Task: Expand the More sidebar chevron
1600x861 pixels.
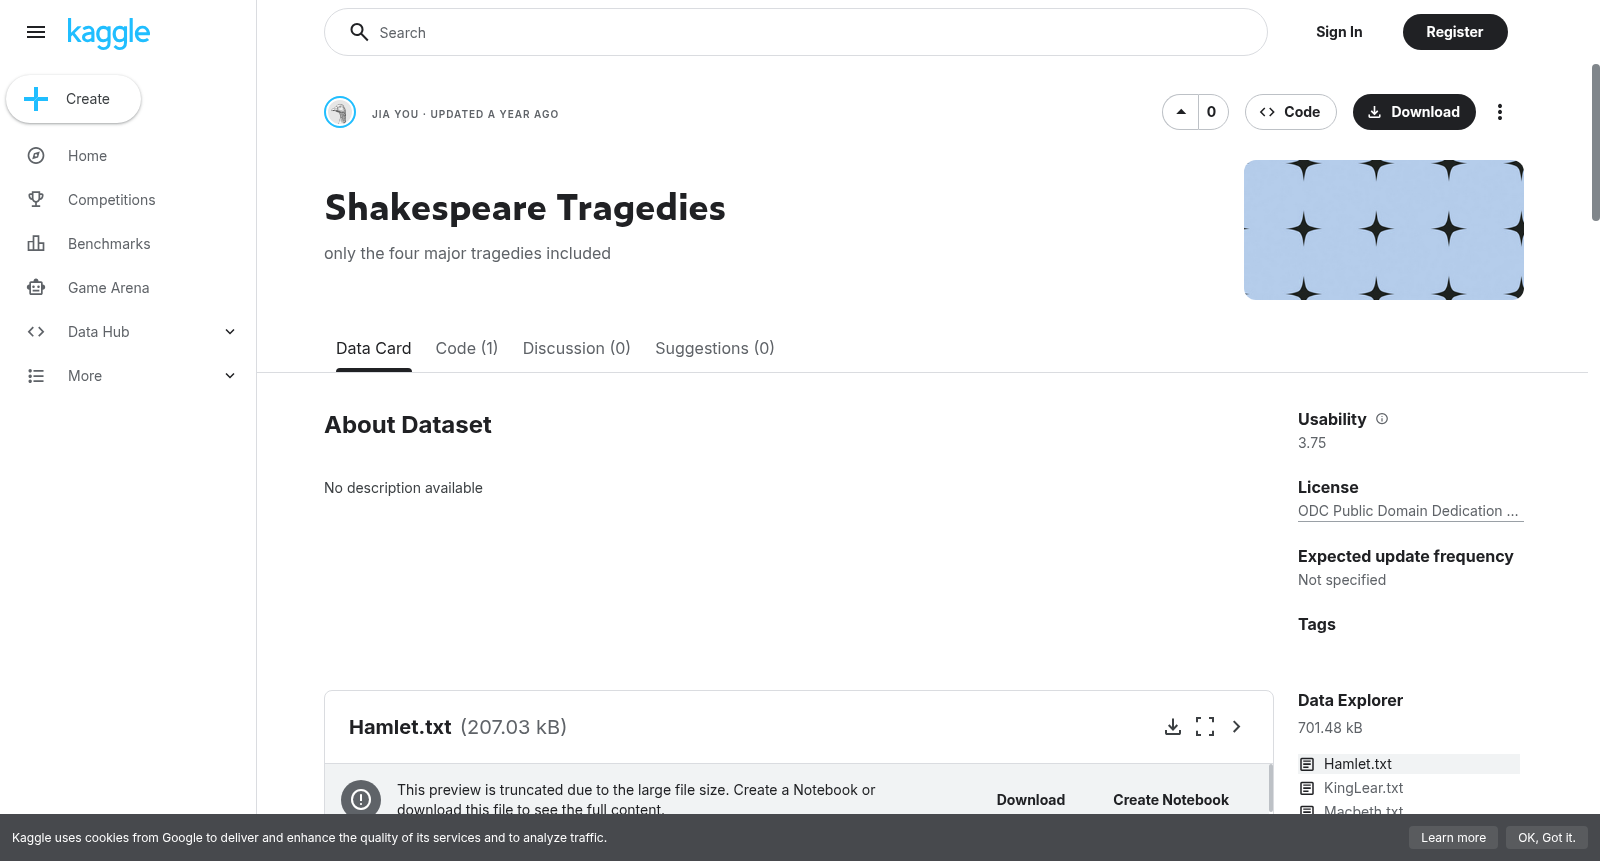Action: tap(230, 376)
